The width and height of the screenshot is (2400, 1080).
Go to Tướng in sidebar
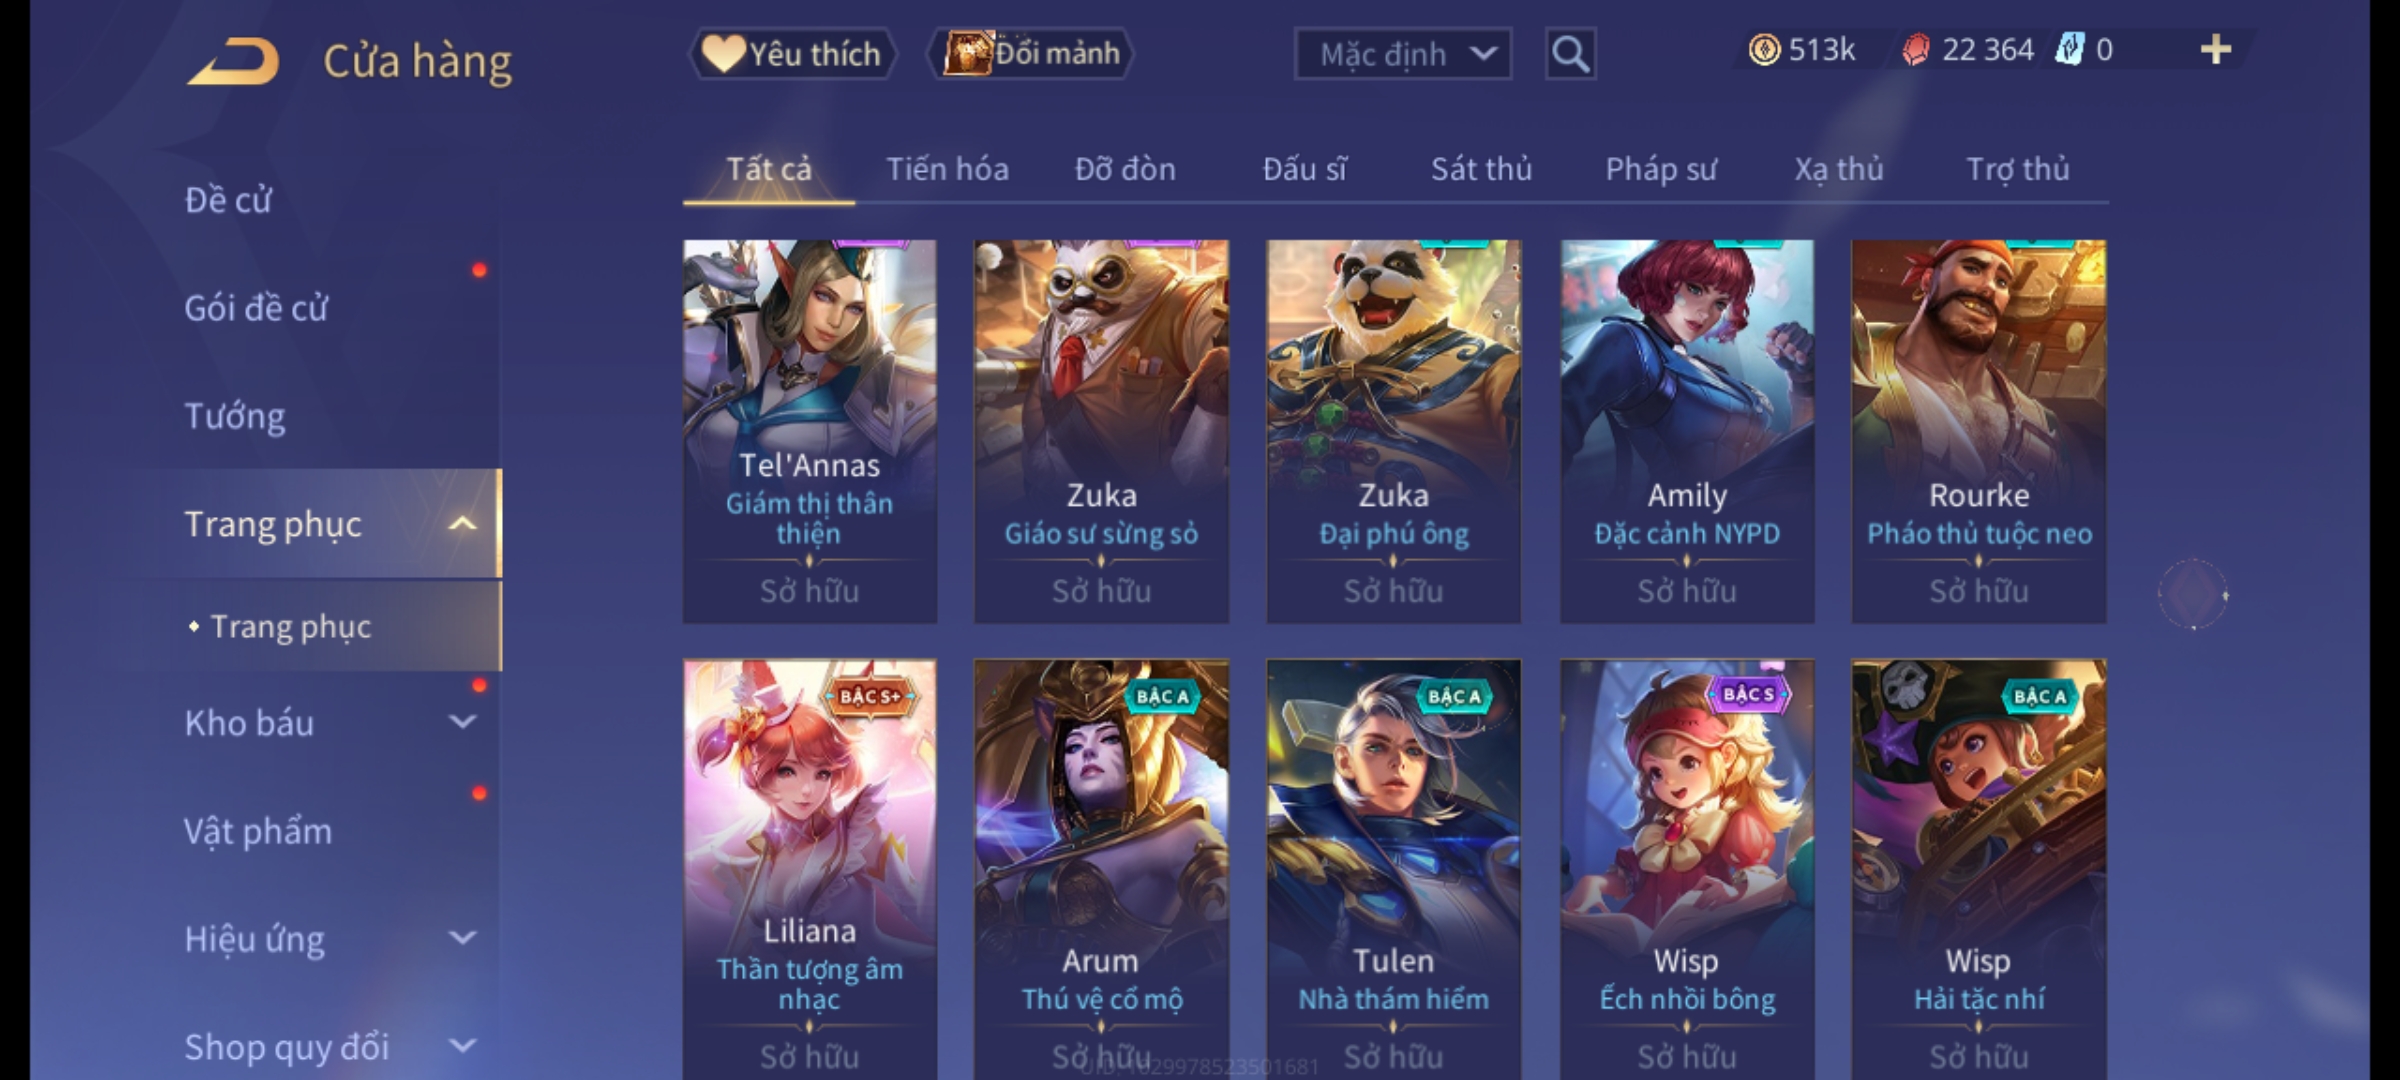pyautogui.click(x=235, y=416)
